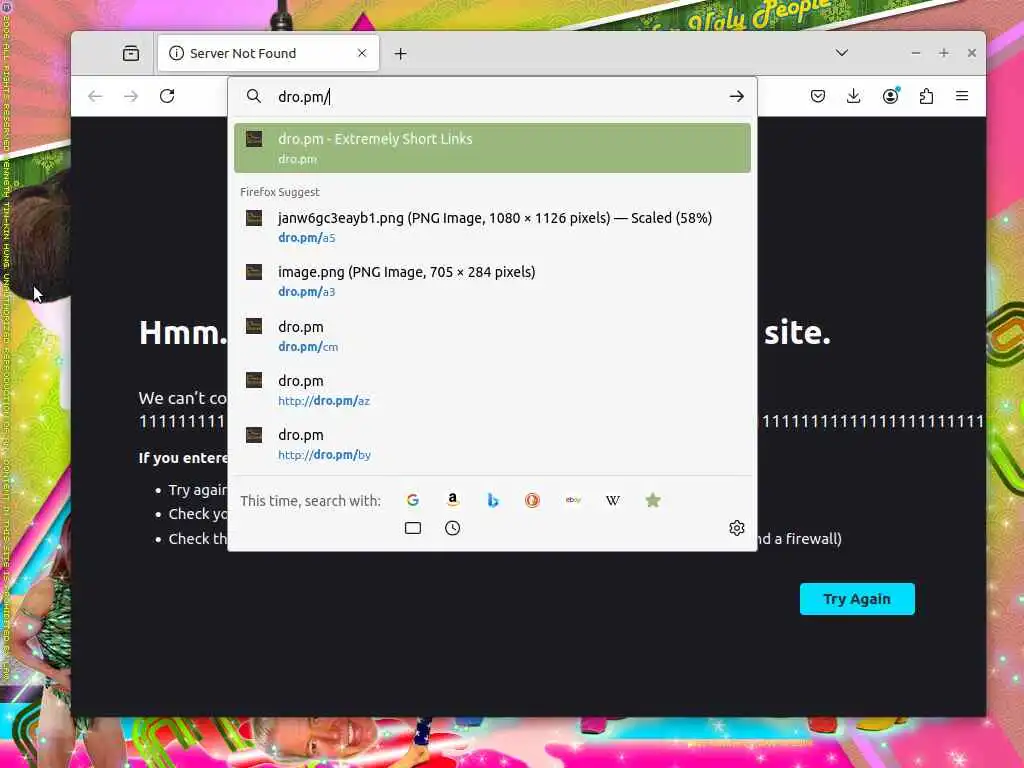Click the 'This time, search with:' label

(x=310, y=501)
